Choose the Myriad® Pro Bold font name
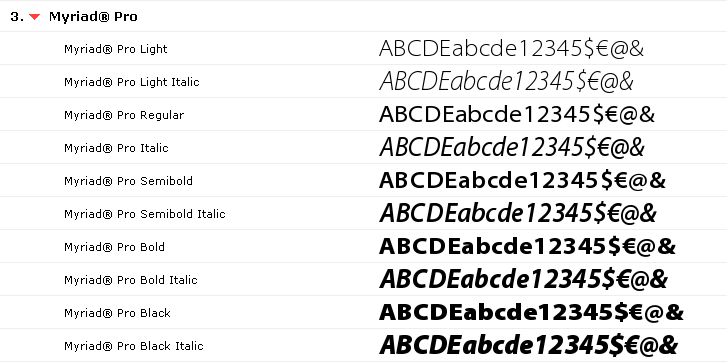The width and height of the screenshot is (727, 363). click(x=115, y=247)
